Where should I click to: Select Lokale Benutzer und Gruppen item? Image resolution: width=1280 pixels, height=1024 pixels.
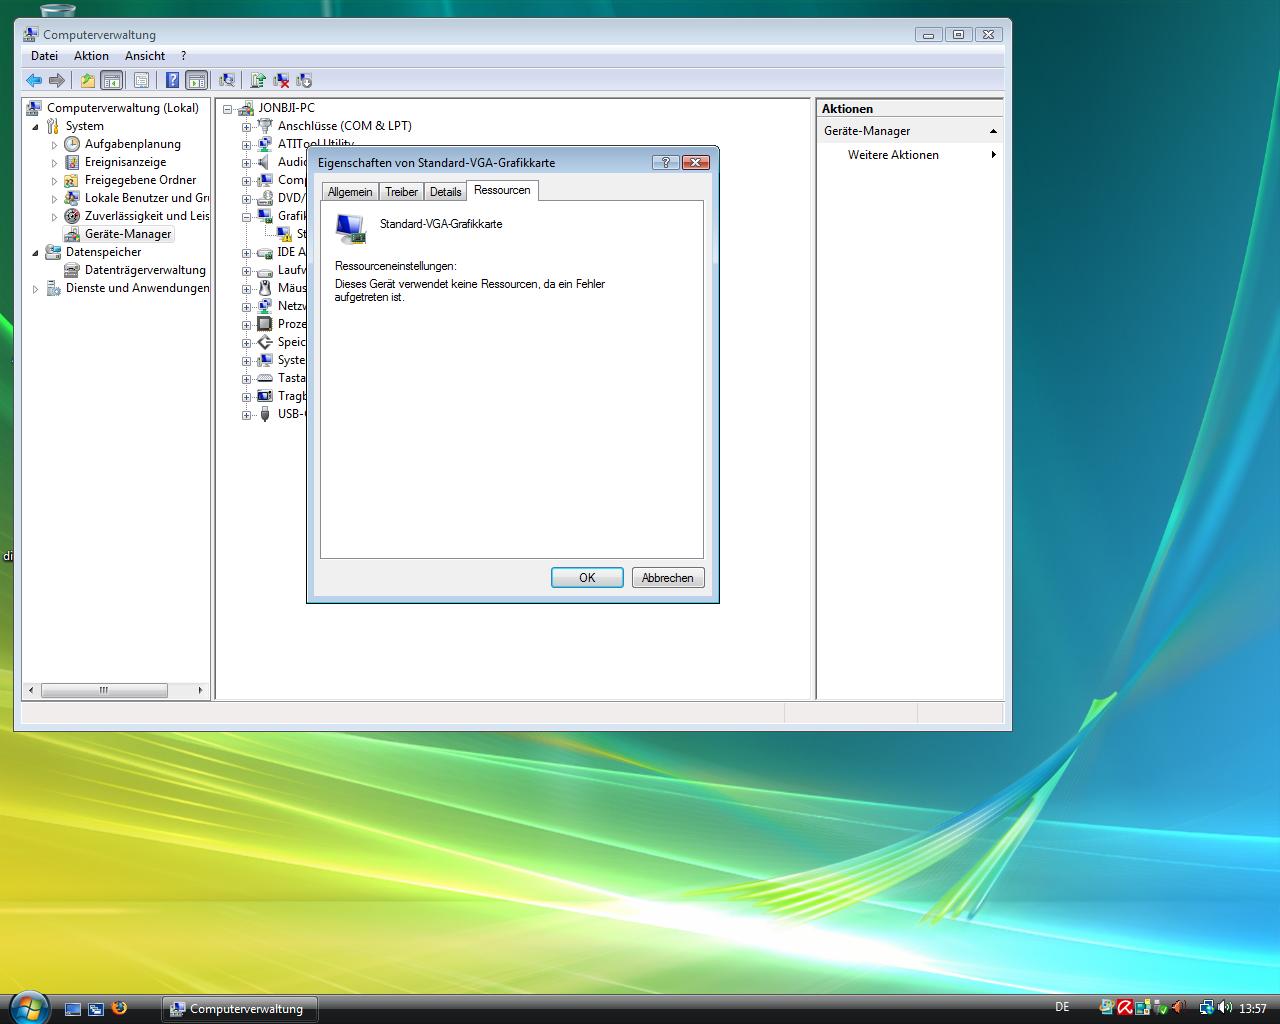coord(147,198)
